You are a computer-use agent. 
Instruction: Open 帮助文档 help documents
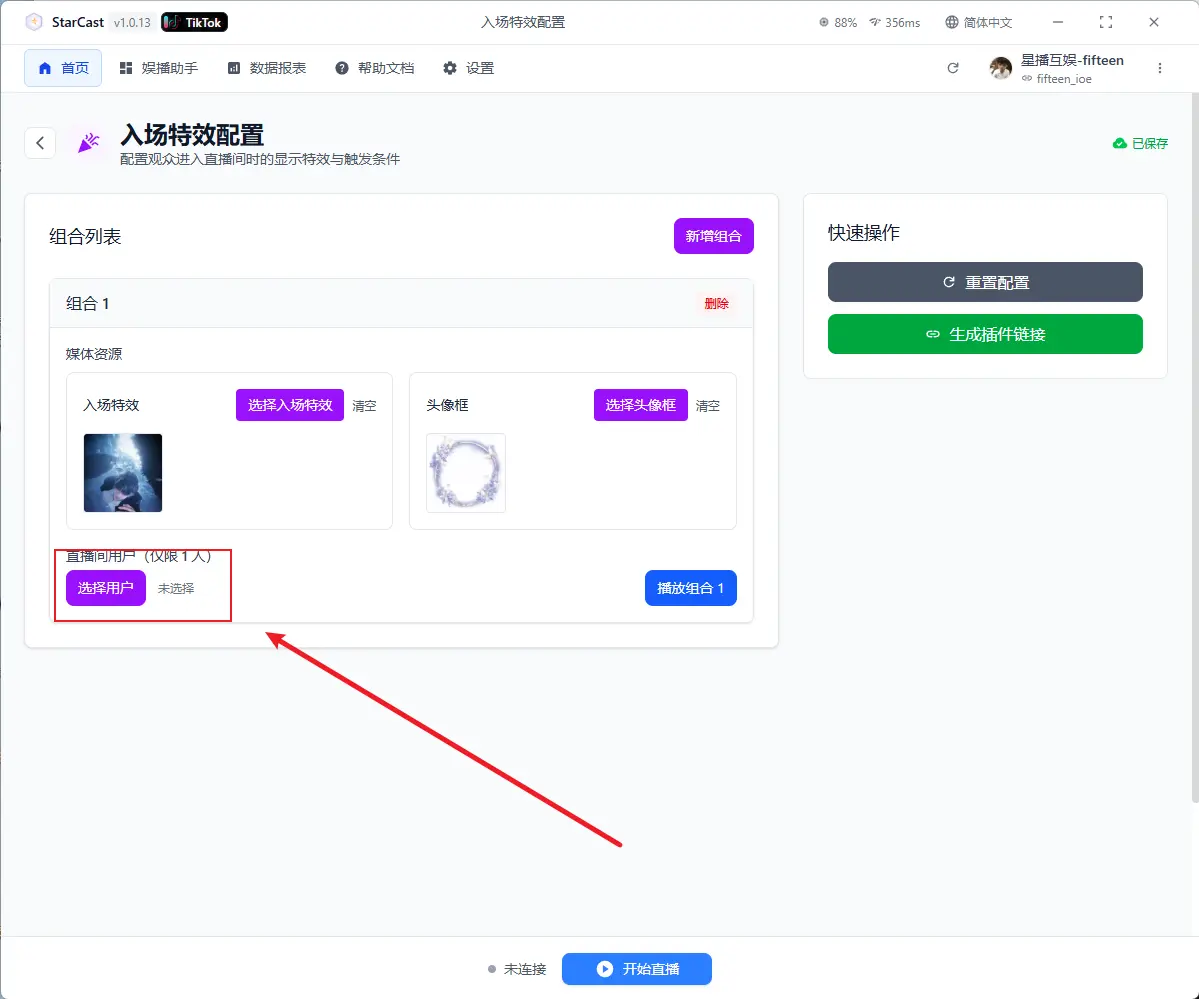[x=374, y=68]
